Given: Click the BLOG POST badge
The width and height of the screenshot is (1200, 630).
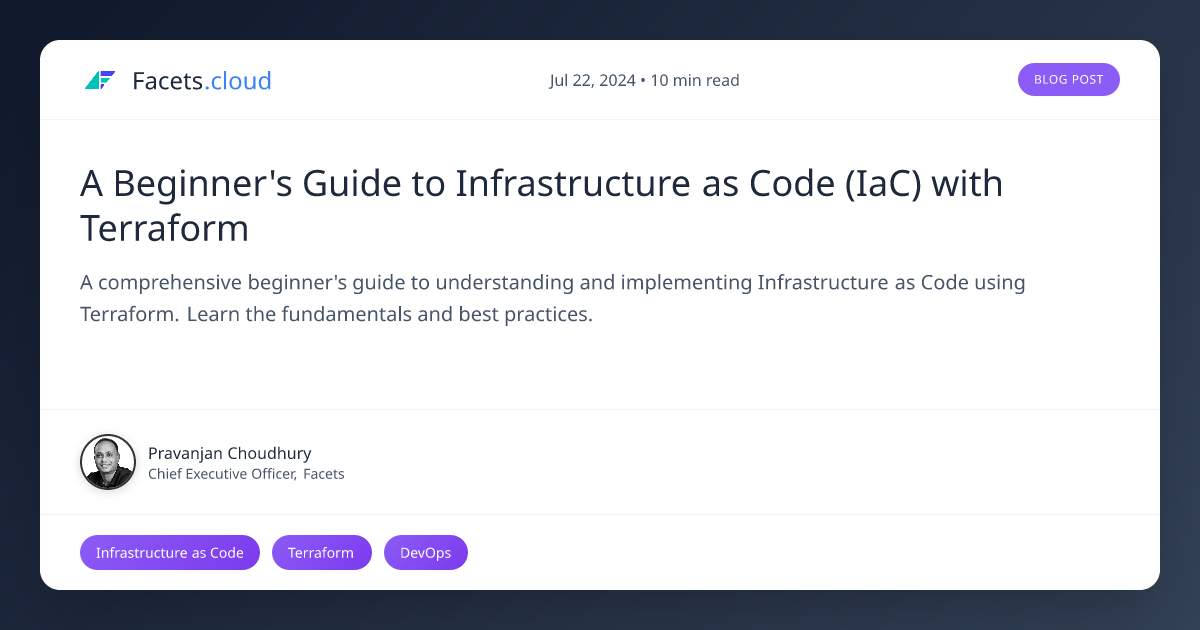Looking at the screenshot, I should pos(1069,79).
